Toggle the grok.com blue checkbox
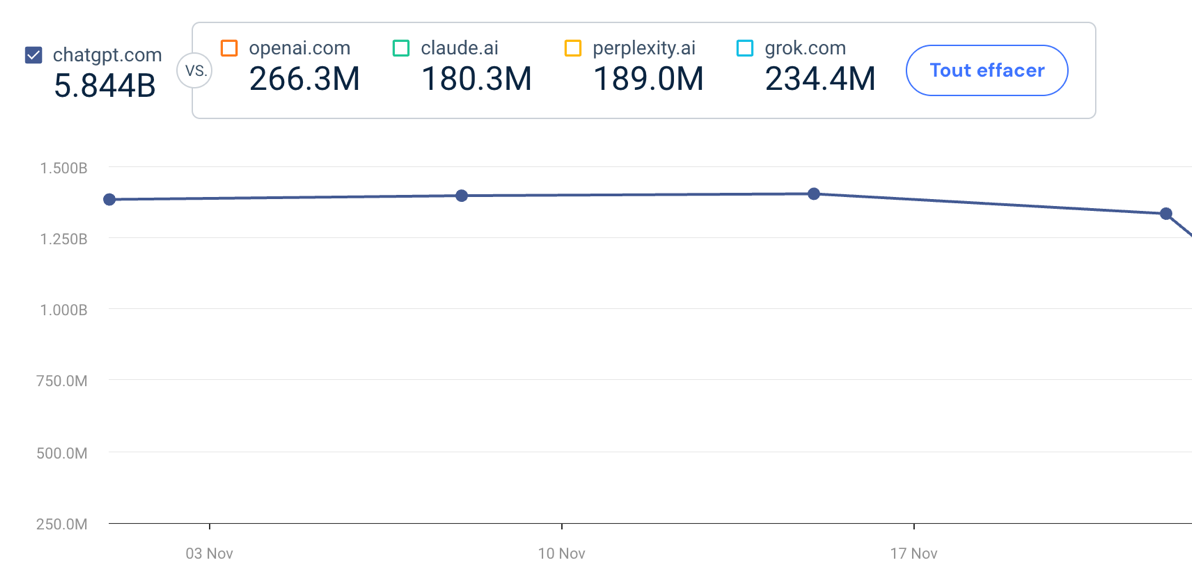This screenshot has height=579, width=1192. pos(745,48)
